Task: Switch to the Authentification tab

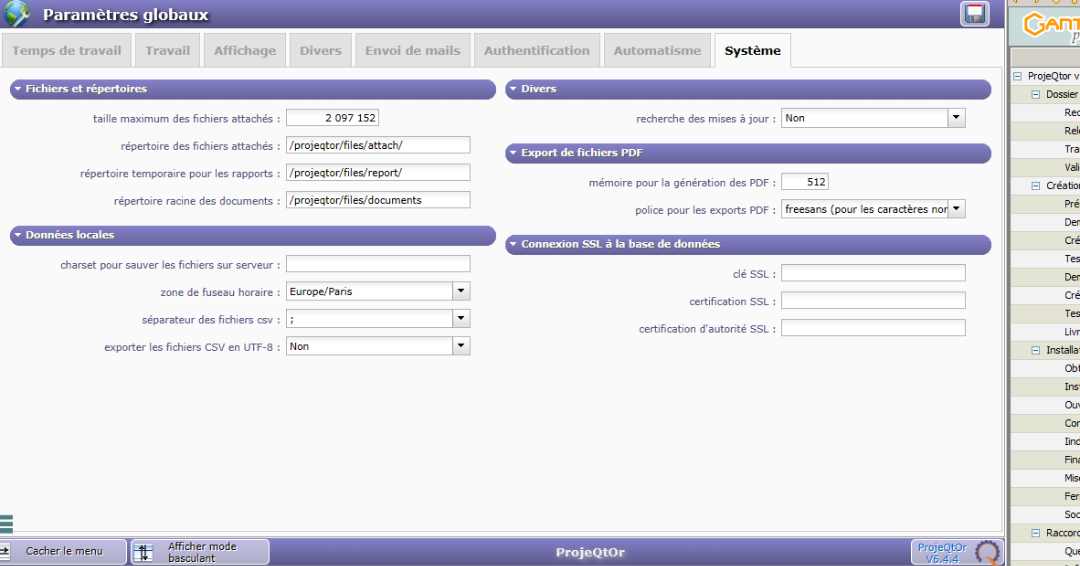Action: click(537, 51)
